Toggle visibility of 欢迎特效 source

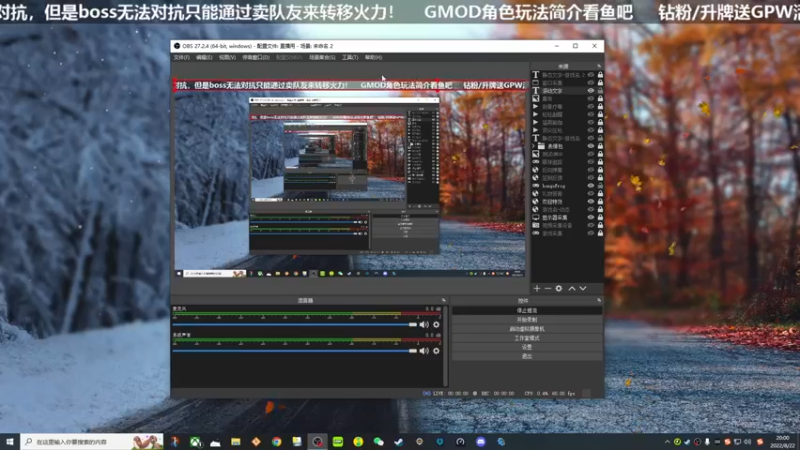(x=591, y=202)
